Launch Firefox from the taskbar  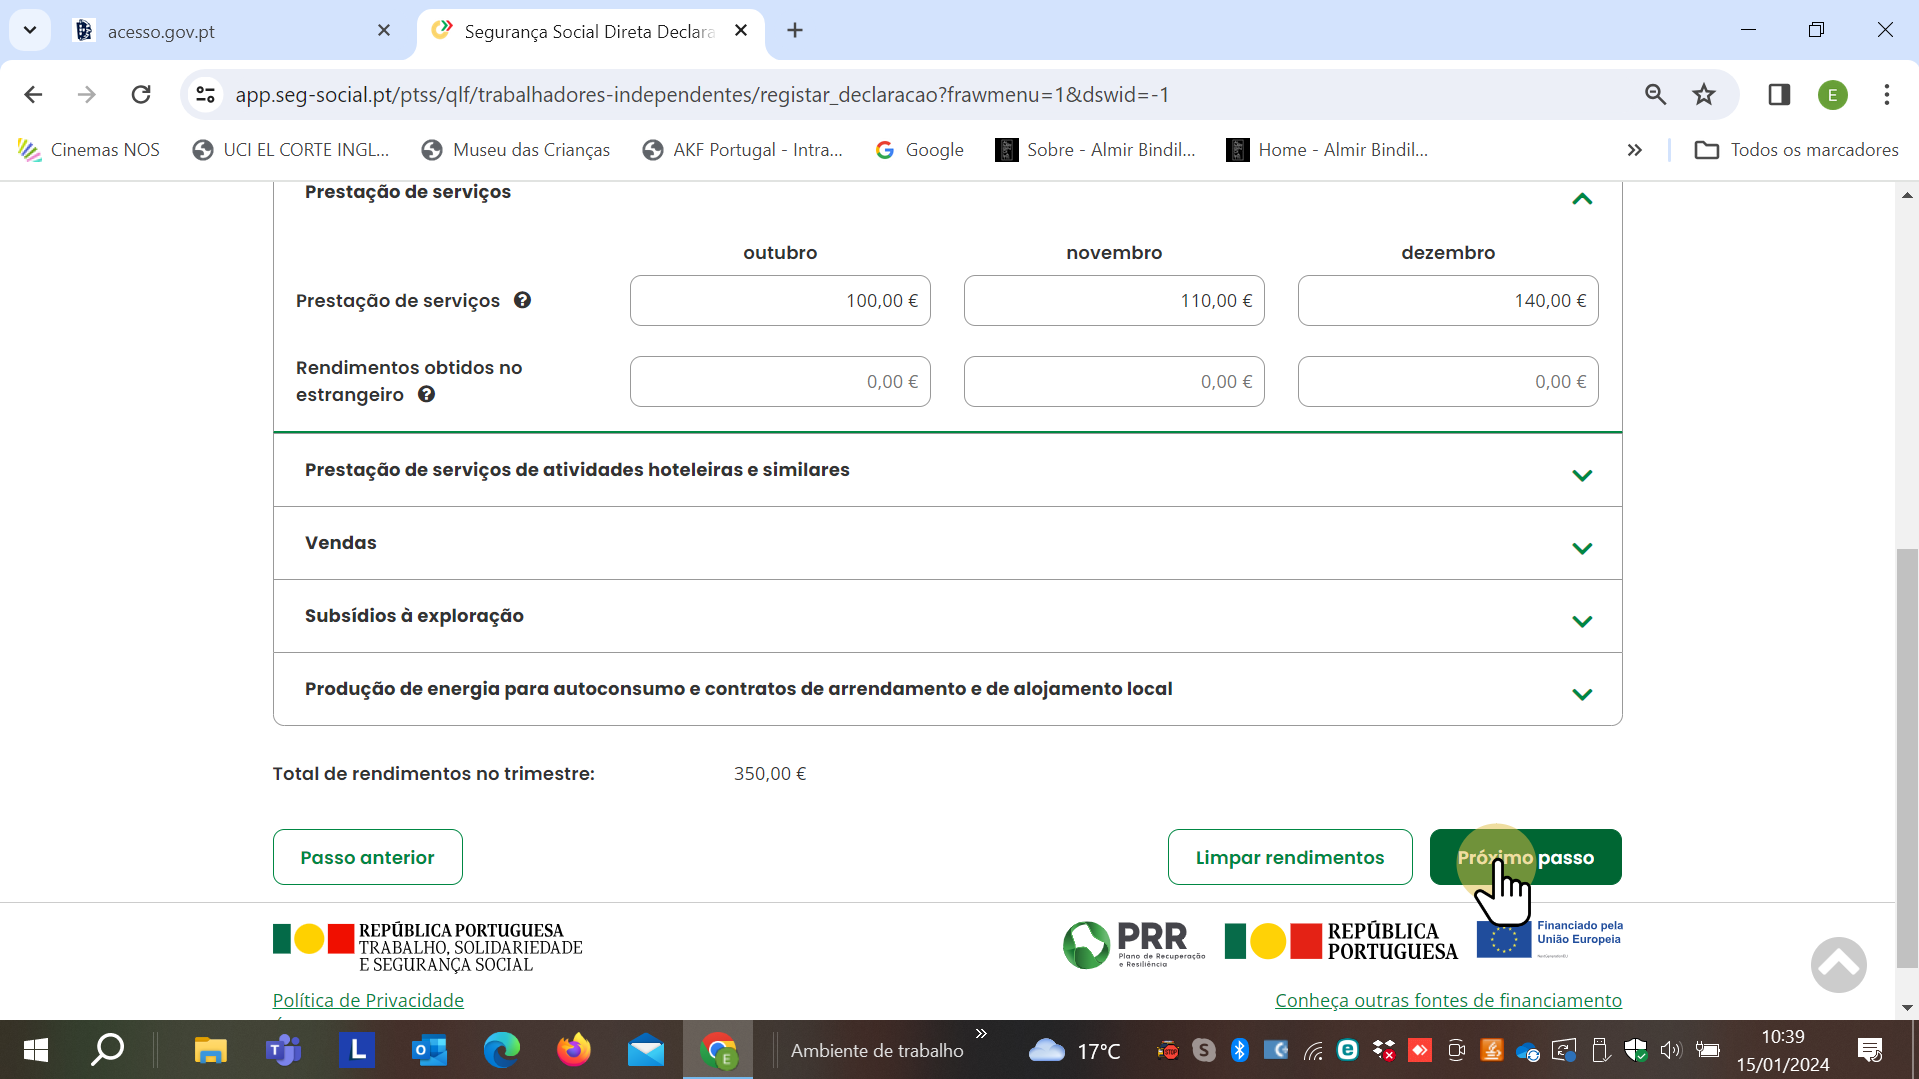click(573, 1050)
